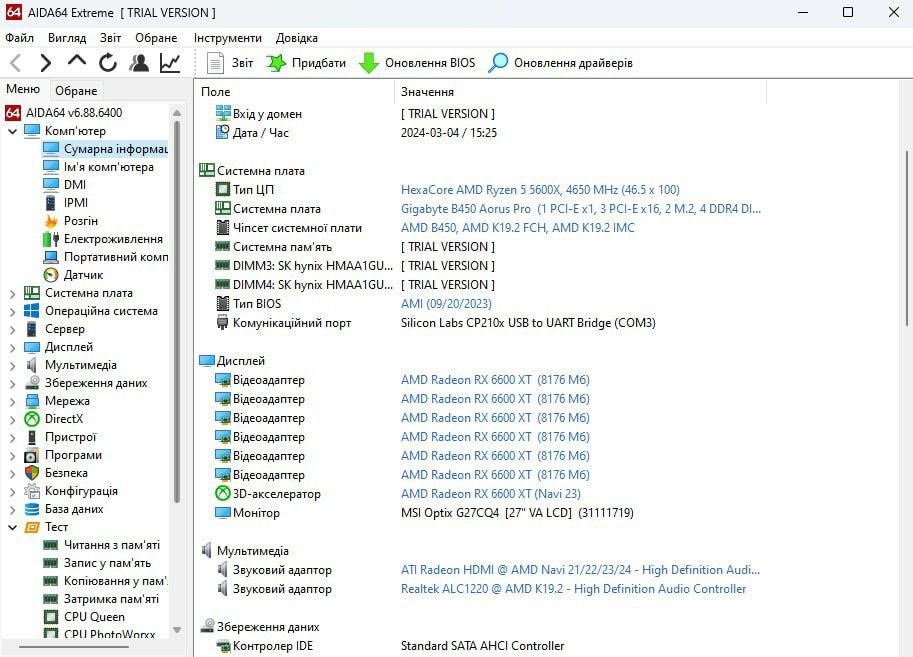Open the Вигляд menu
This screenshot has width=913, height=657.
point(67,38)
